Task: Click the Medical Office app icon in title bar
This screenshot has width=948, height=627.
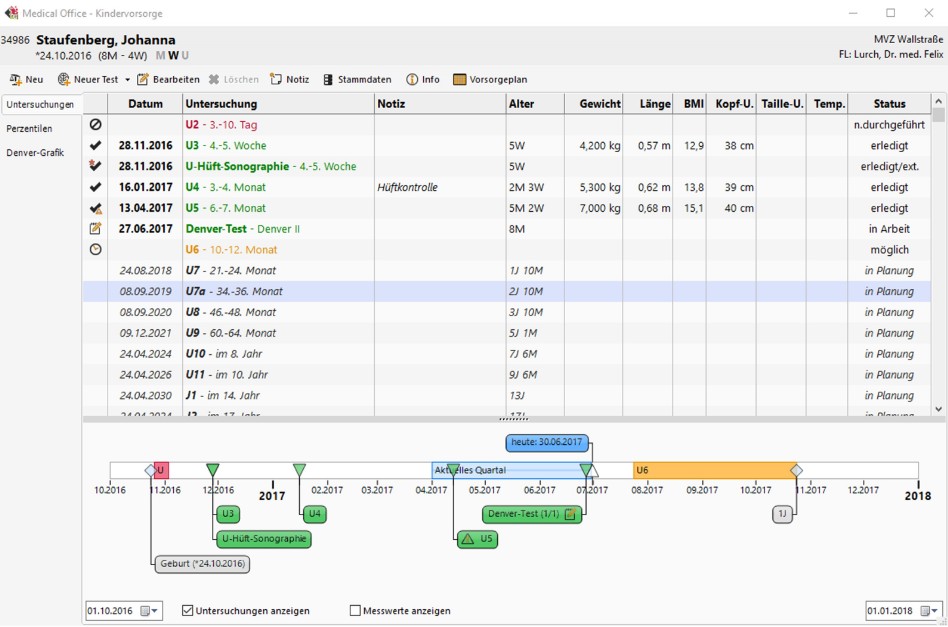Action: tap(11, 13)
